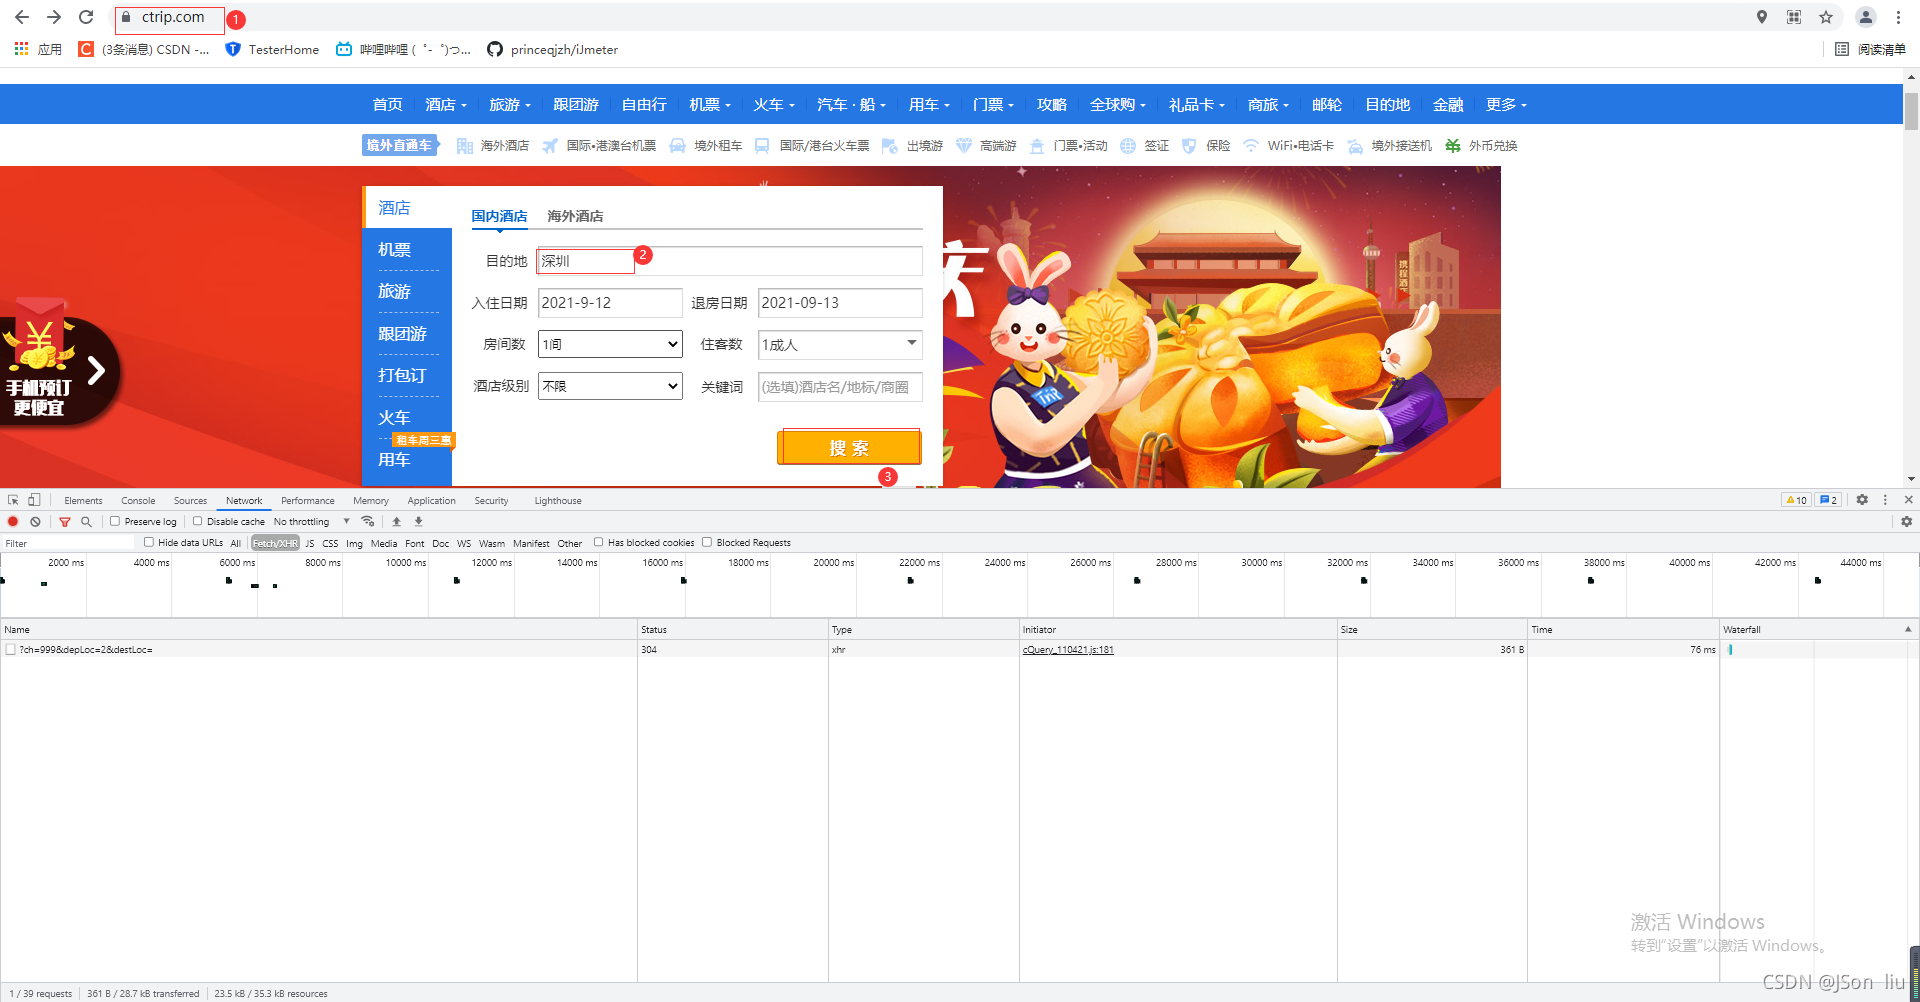Filter requests by JS type
This screenshot has height=1002, width=1920.
(310, 543)
